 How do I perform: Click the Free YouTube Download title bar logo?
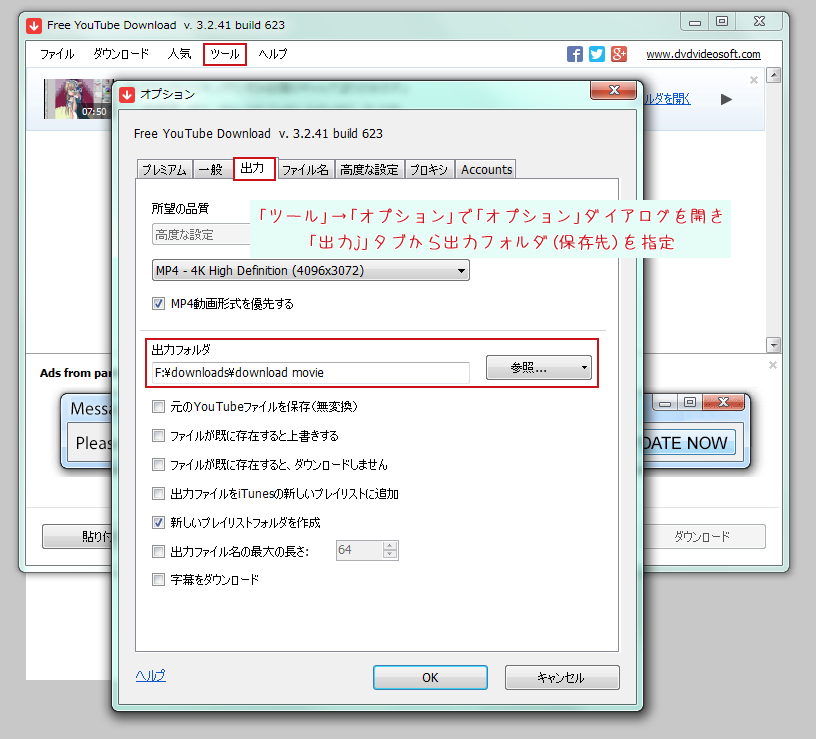point(34,26)
